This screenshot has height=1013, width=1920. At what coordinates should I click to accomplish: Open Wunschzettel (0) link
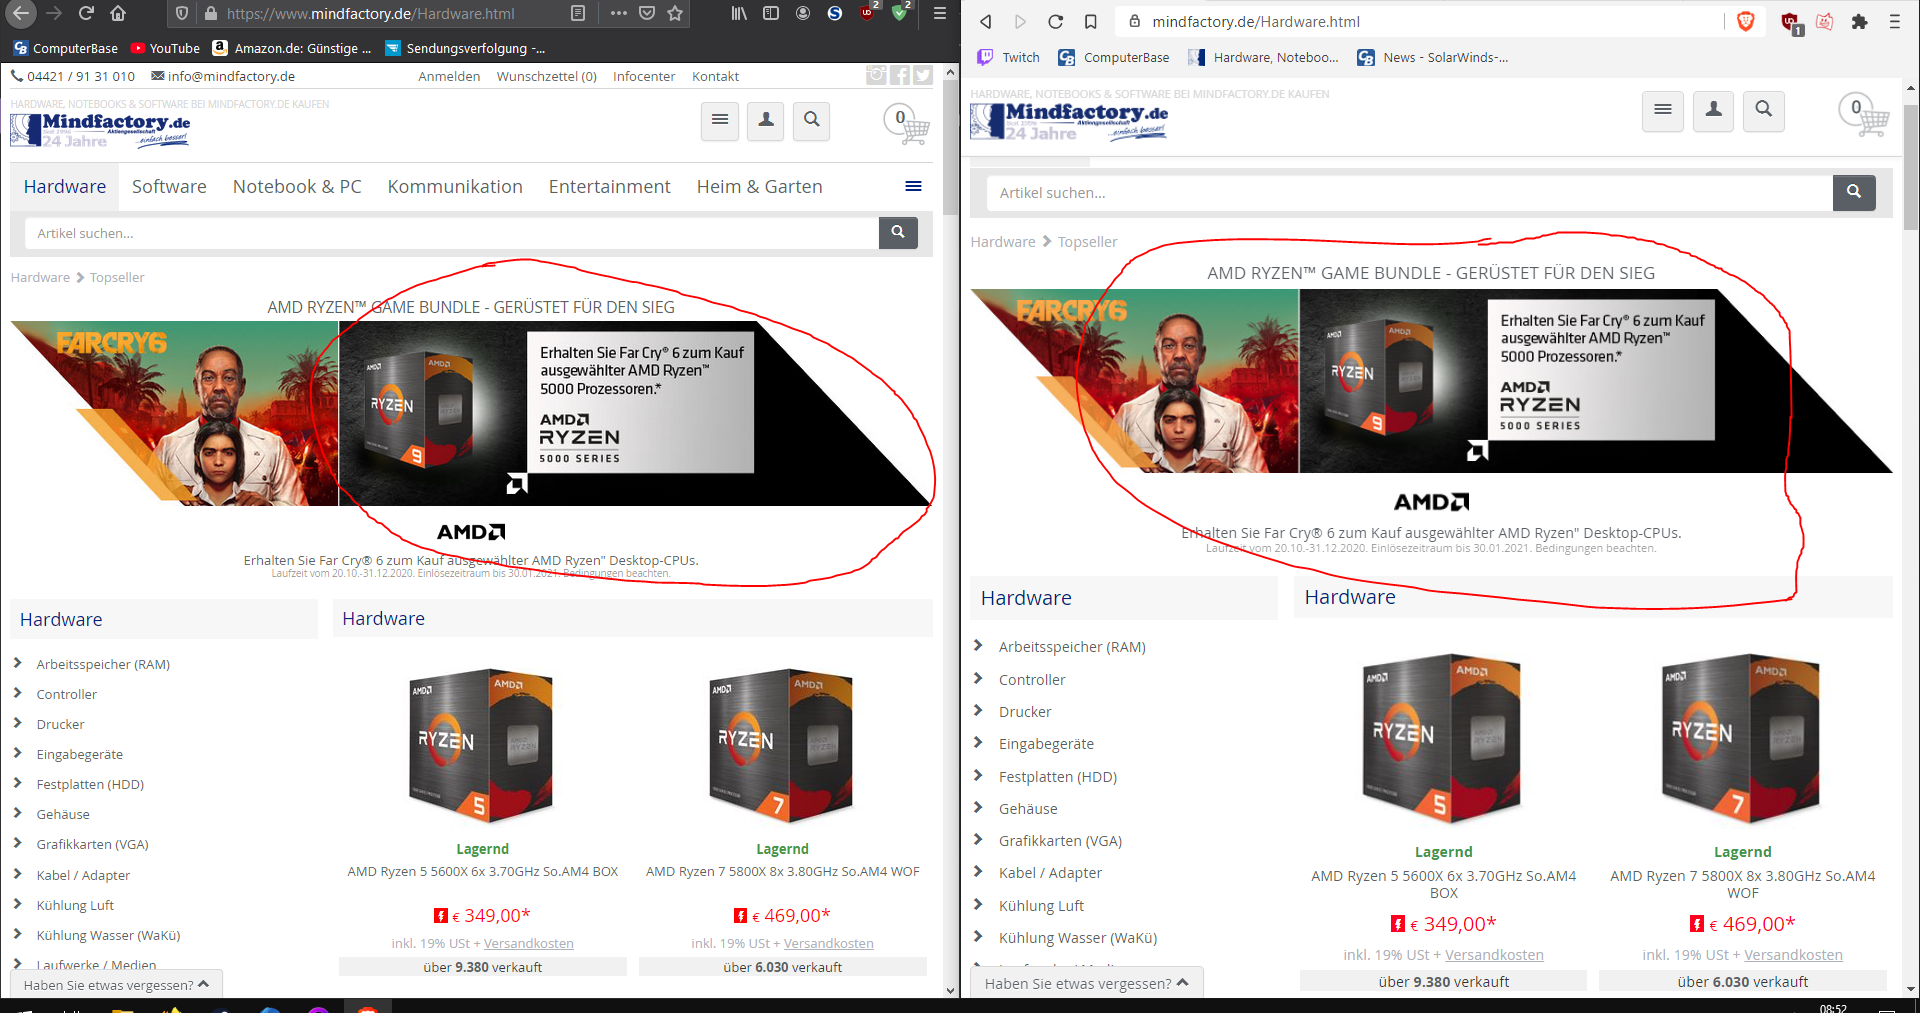pyautogui.click(x=546, y=76)
